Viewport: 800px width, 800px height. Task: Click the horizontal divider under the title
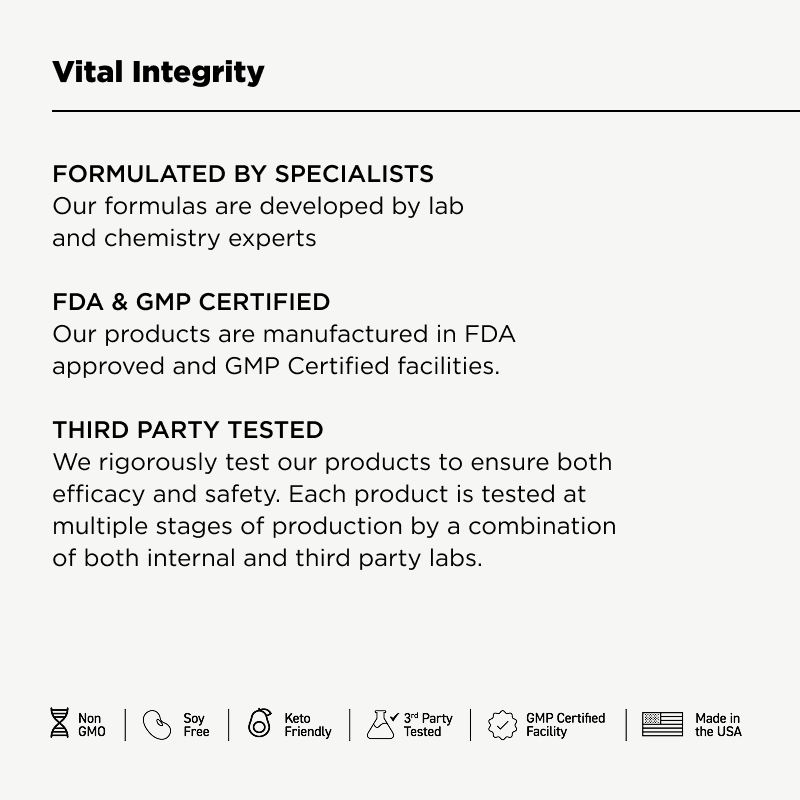tap(426, 110)
